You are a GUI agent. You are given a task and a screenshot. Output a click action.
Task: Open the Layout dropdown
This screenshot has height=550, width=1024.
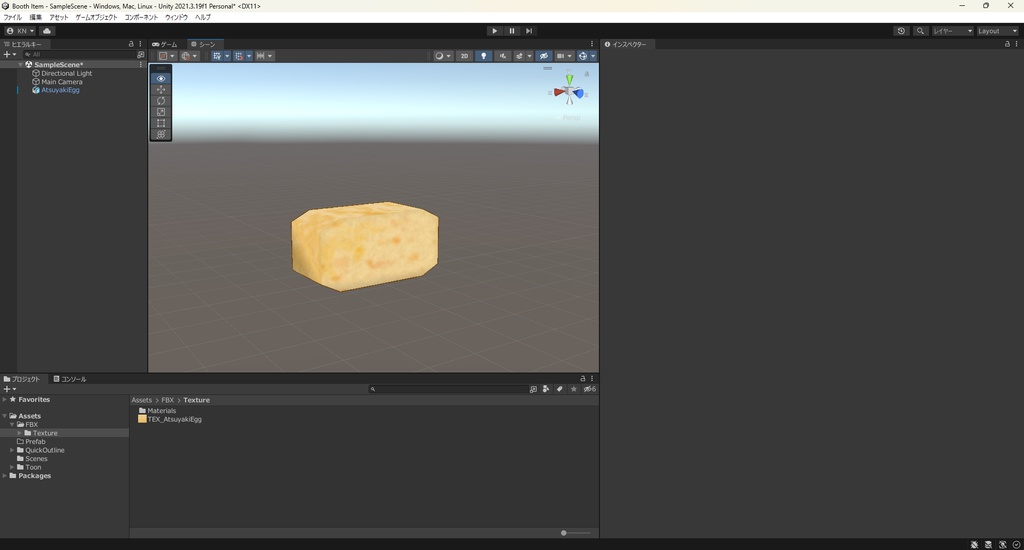(997, 31)
